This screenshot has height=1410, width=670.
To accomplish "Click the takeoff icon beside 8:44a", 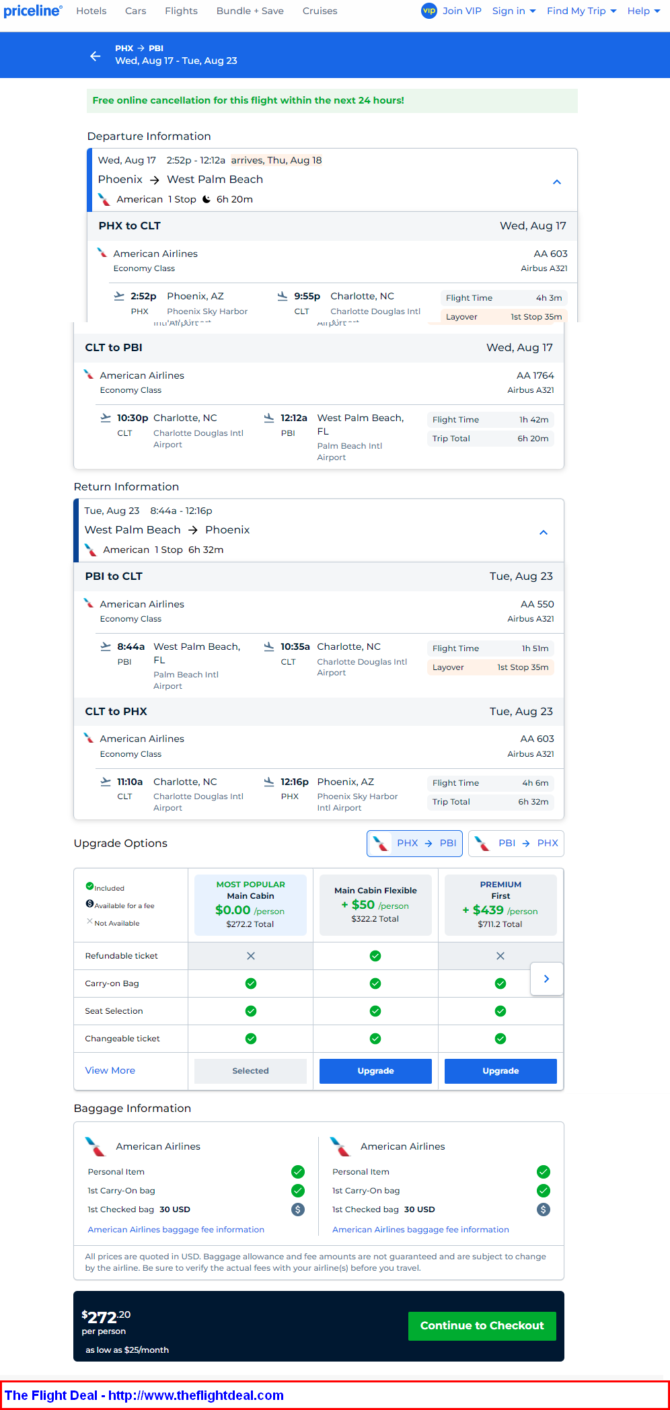I will 106,647.
